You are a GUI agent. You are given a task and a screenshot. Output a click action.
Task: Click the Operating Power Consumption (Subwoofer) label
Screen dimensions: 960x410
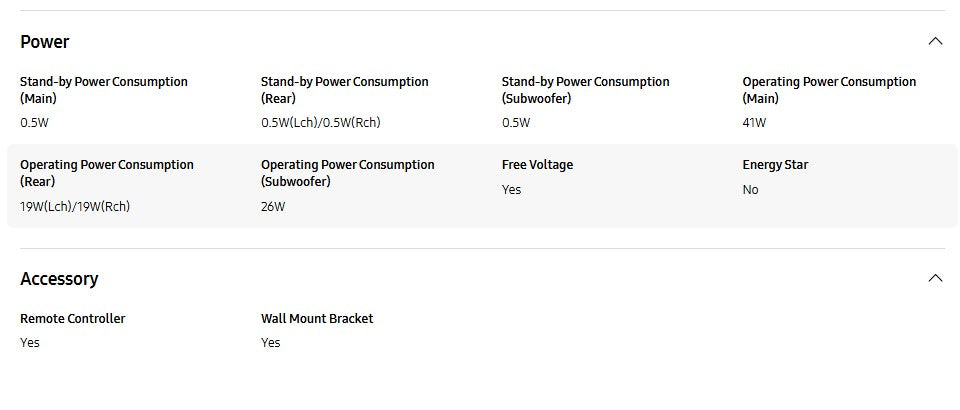tap(348, 173)
